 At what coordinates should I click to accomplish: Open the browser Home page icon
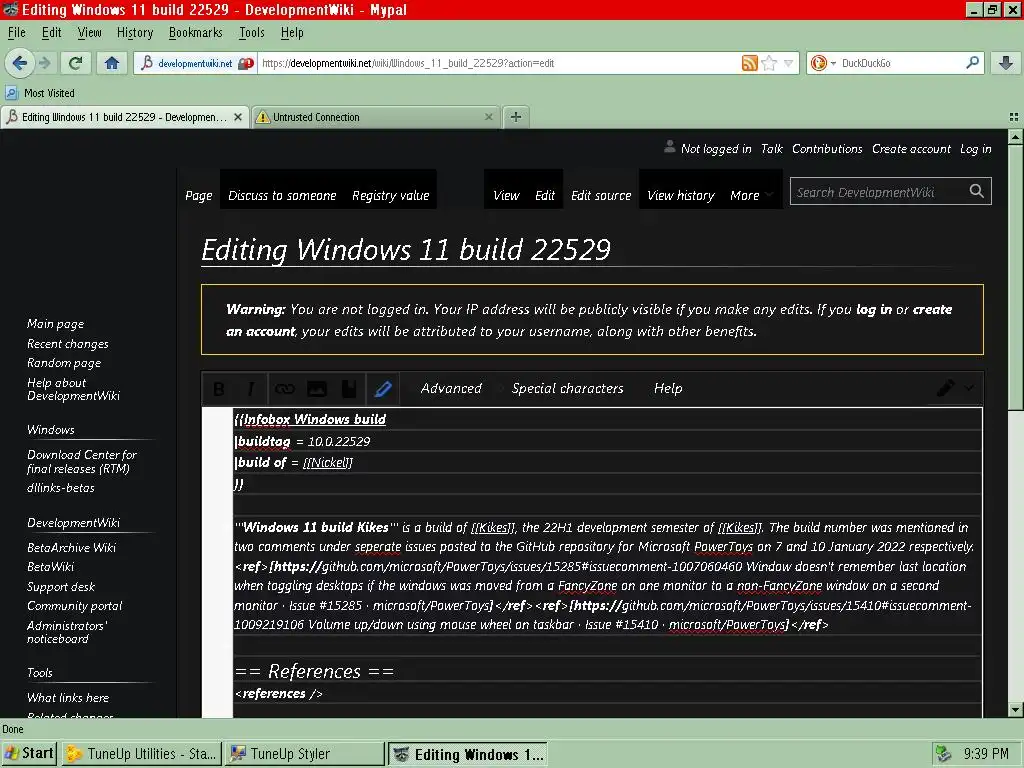pos(112,63)
